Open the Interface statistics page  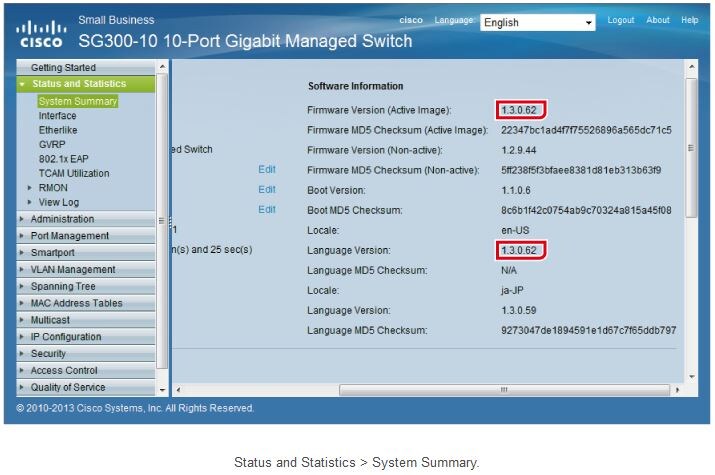tap(57, 116)
